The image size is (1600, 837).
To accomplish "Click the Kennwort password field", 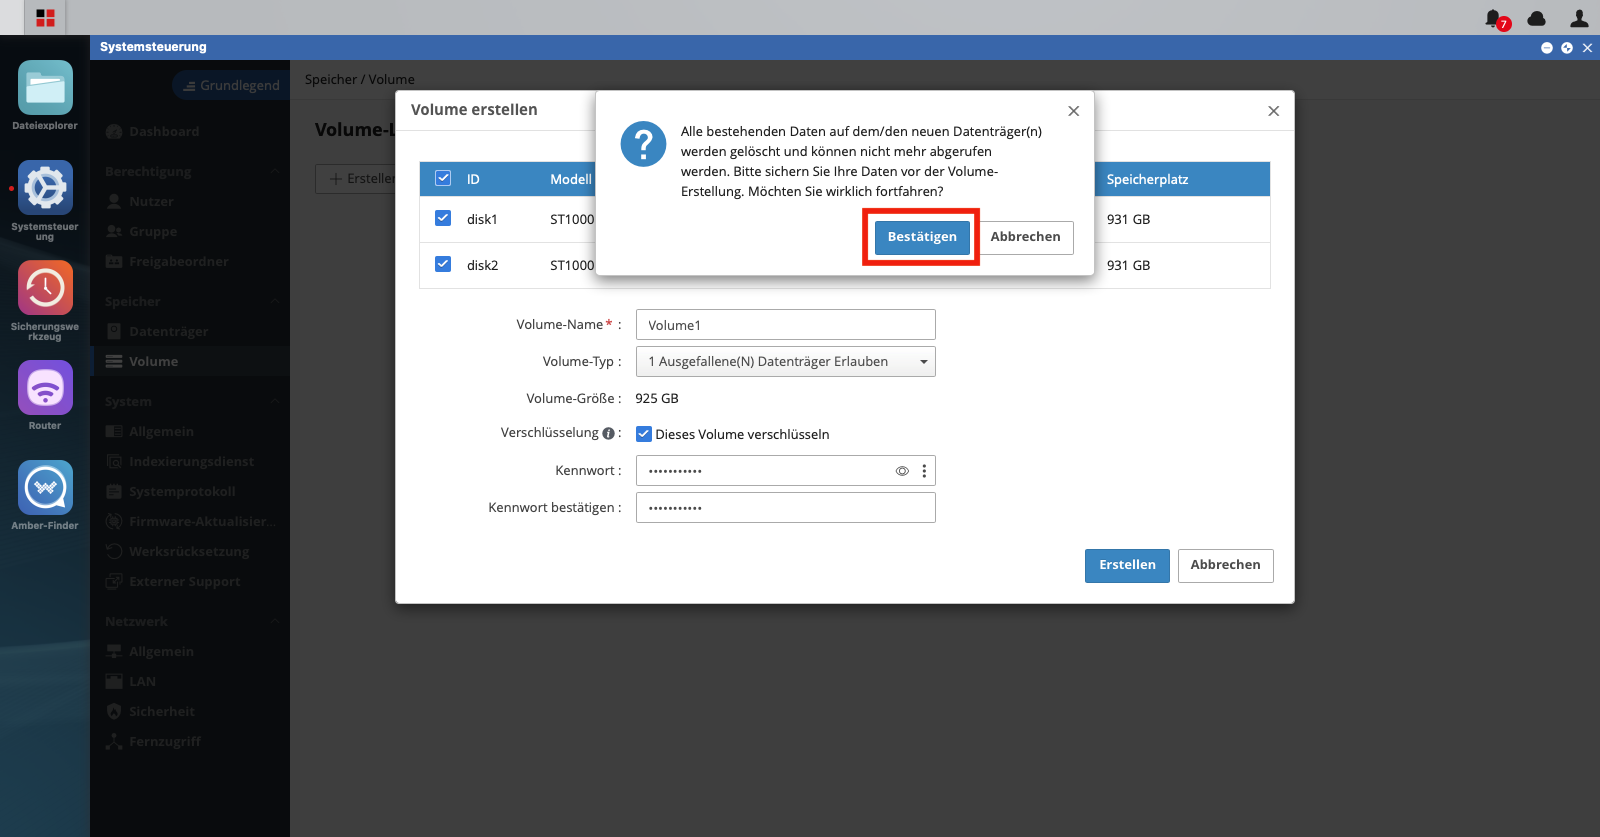I will 786,471.
